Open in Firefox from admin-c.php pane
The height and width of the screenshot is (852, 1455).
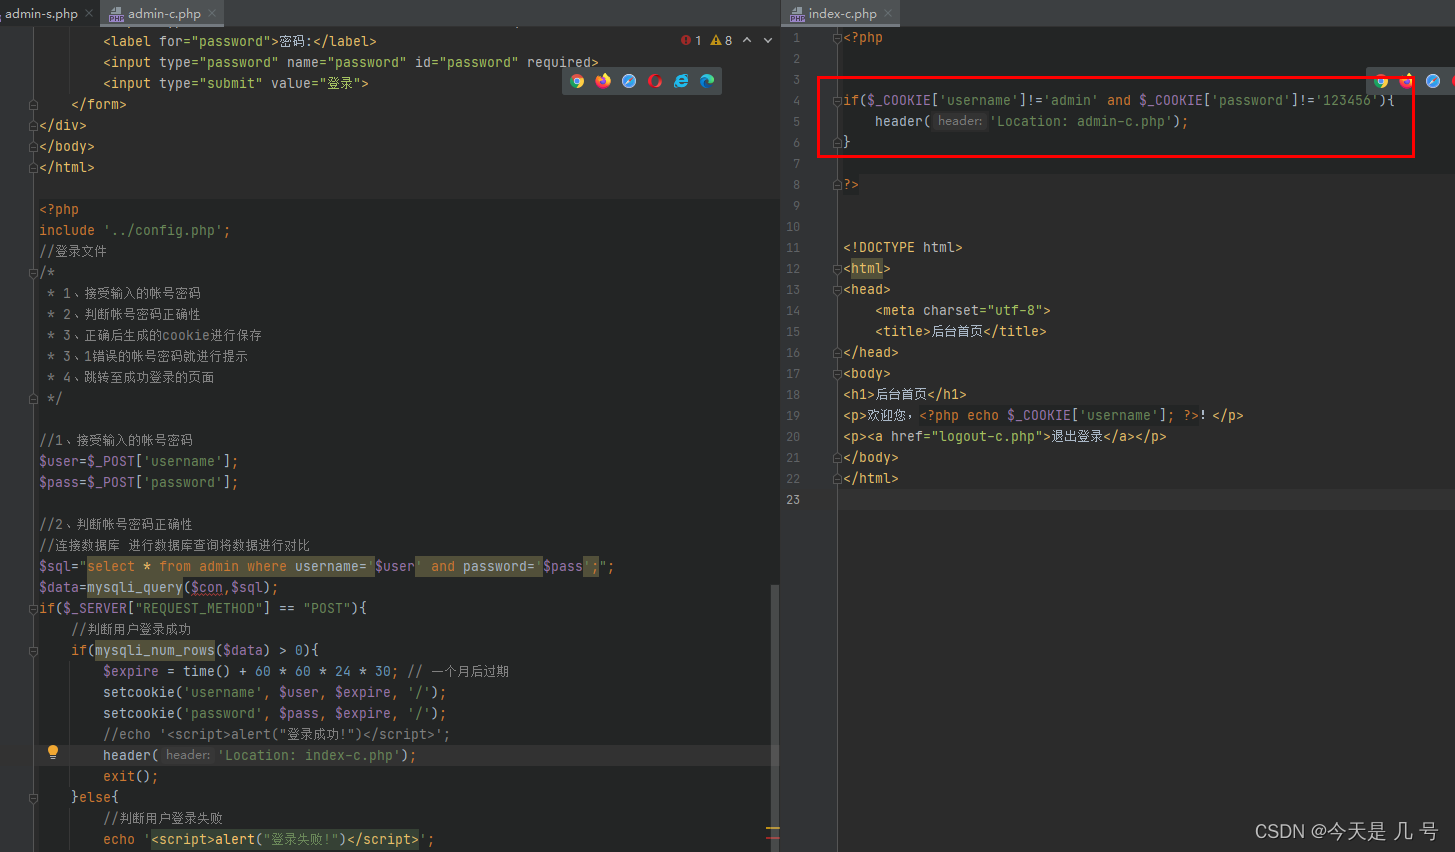pos(603,81)
